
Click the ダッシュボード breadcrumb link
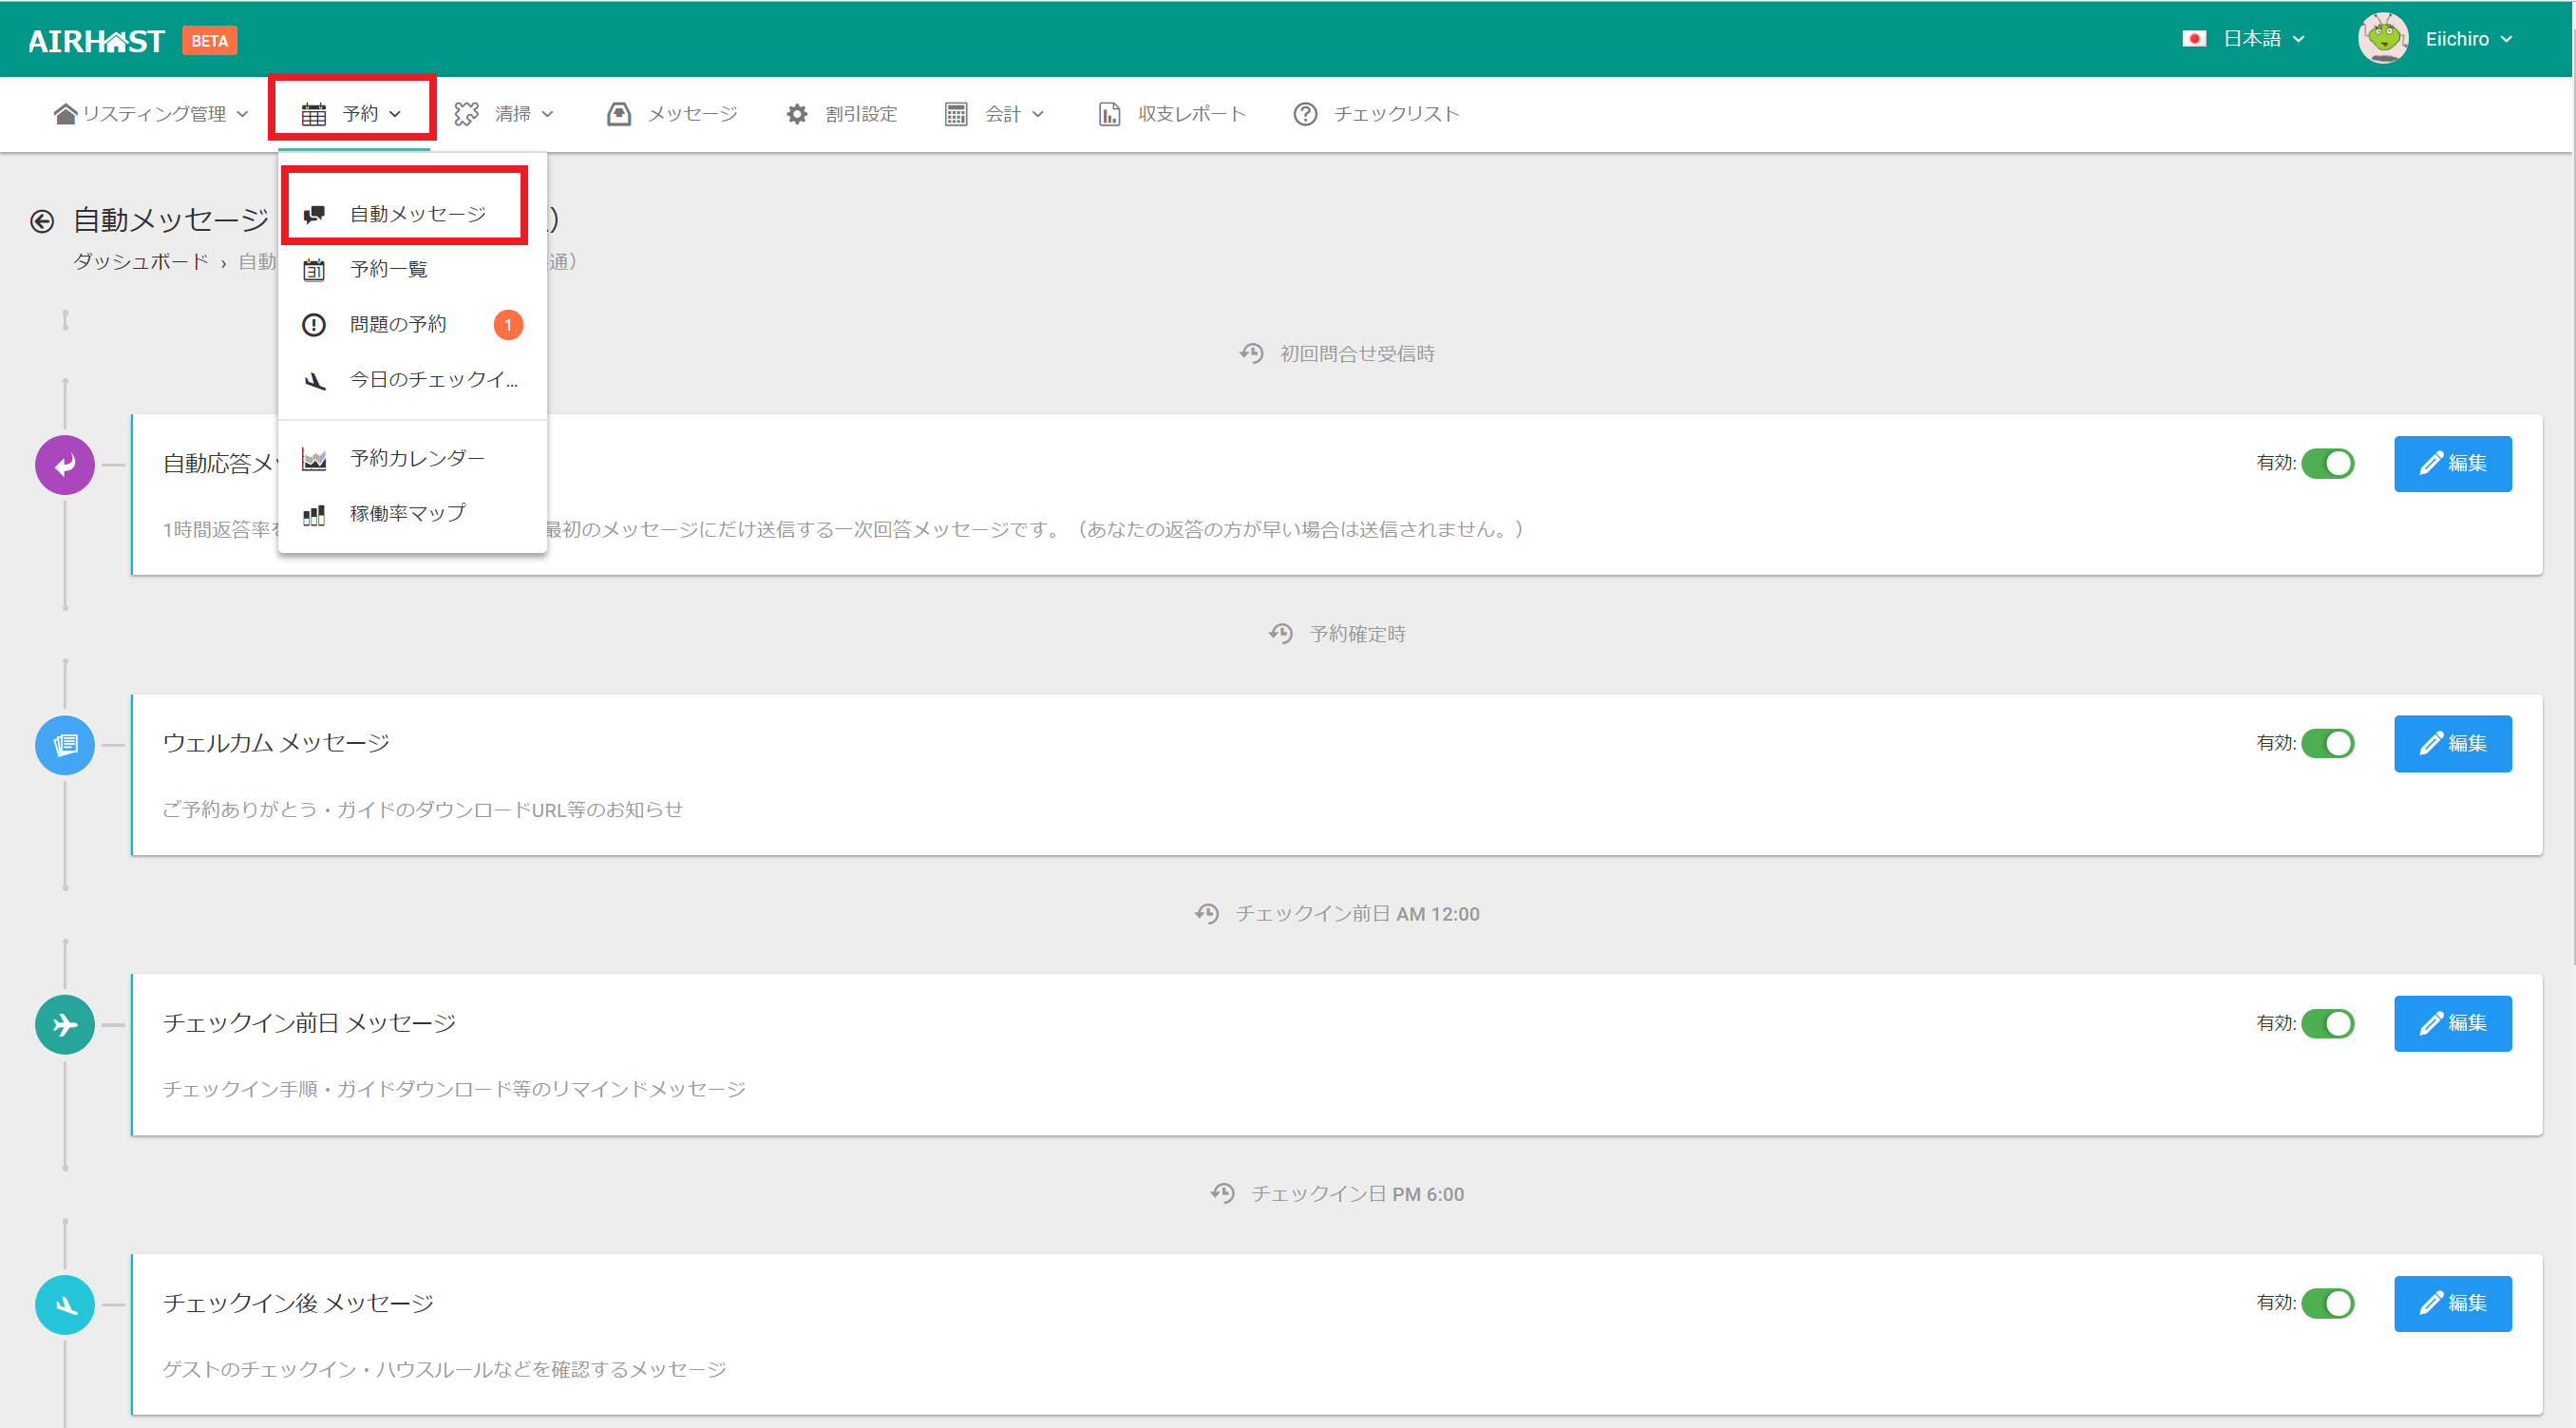[x=141, y=262]
